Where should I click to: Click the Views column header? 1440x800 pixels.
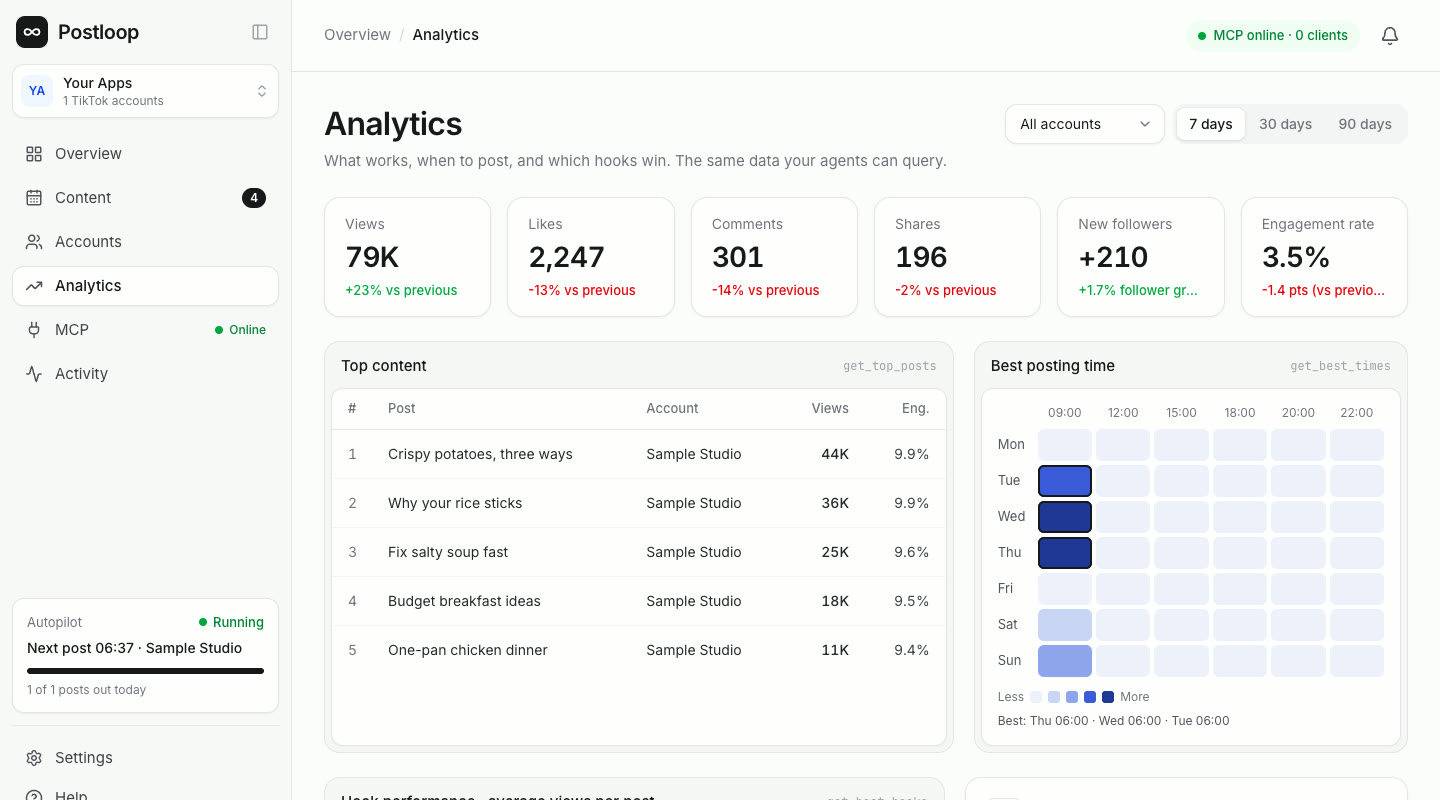tap(830, 408)
